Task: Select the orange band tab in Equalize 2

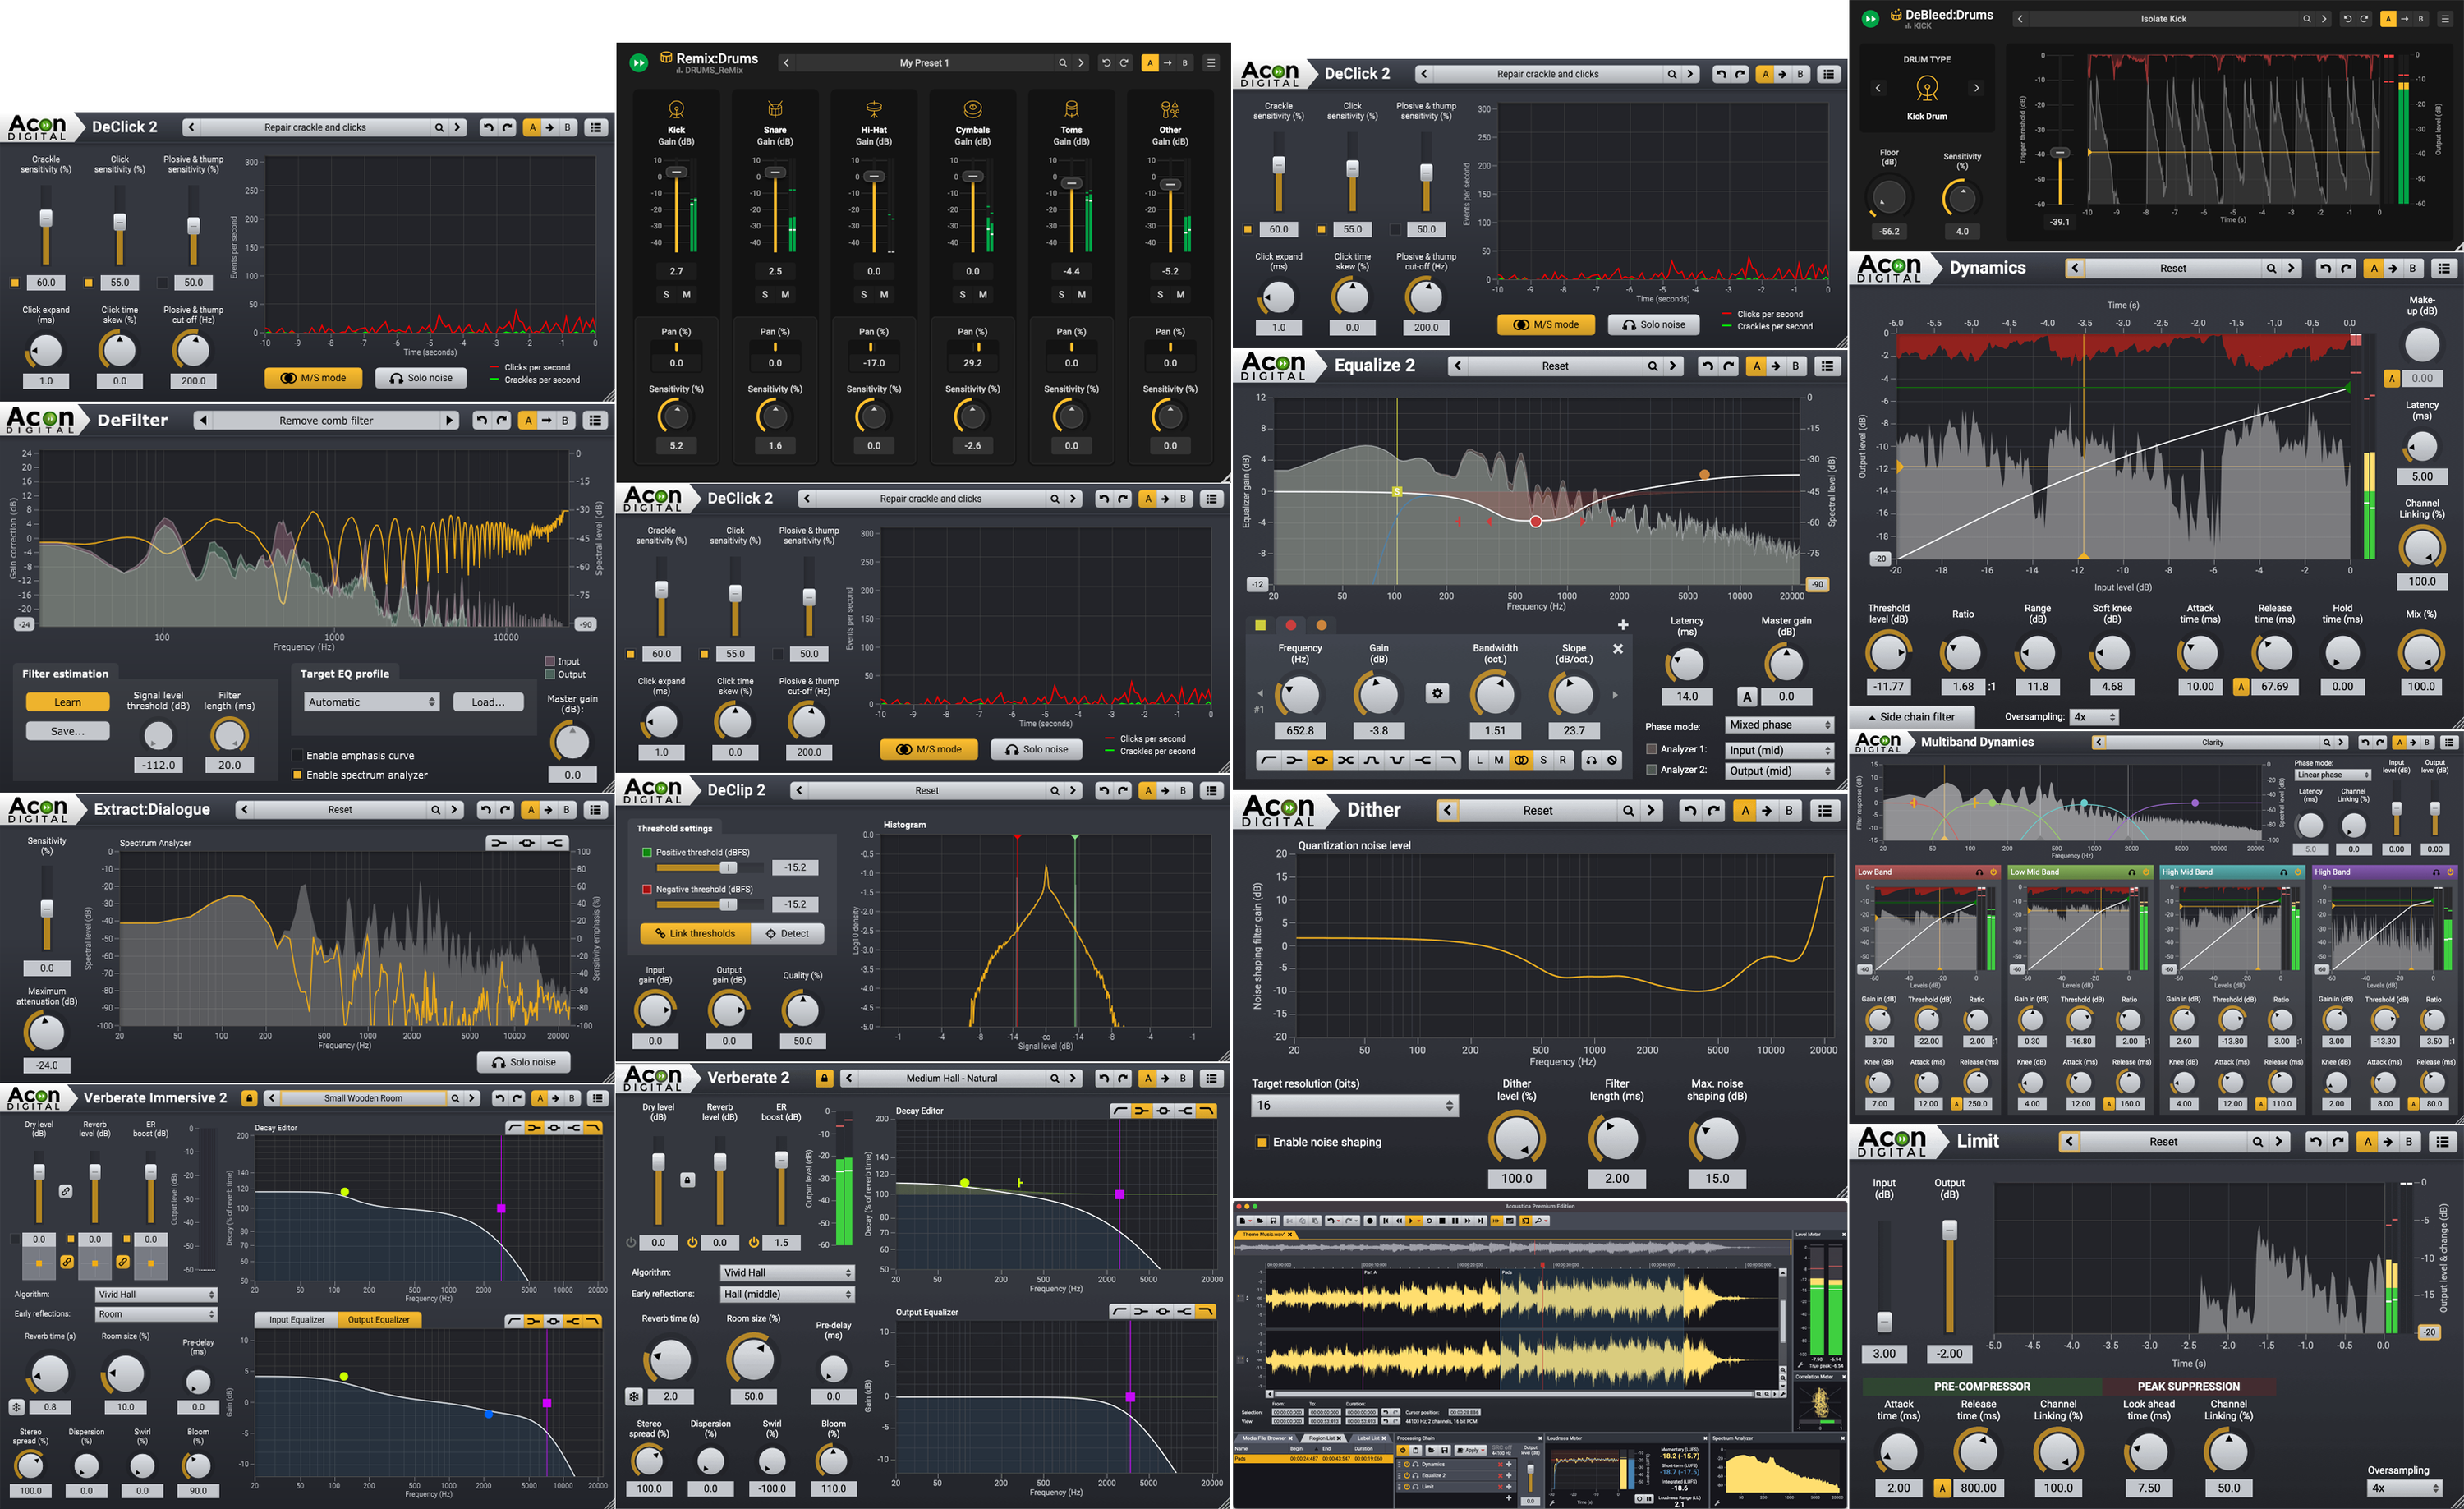Action: (x=1321, y=626)
